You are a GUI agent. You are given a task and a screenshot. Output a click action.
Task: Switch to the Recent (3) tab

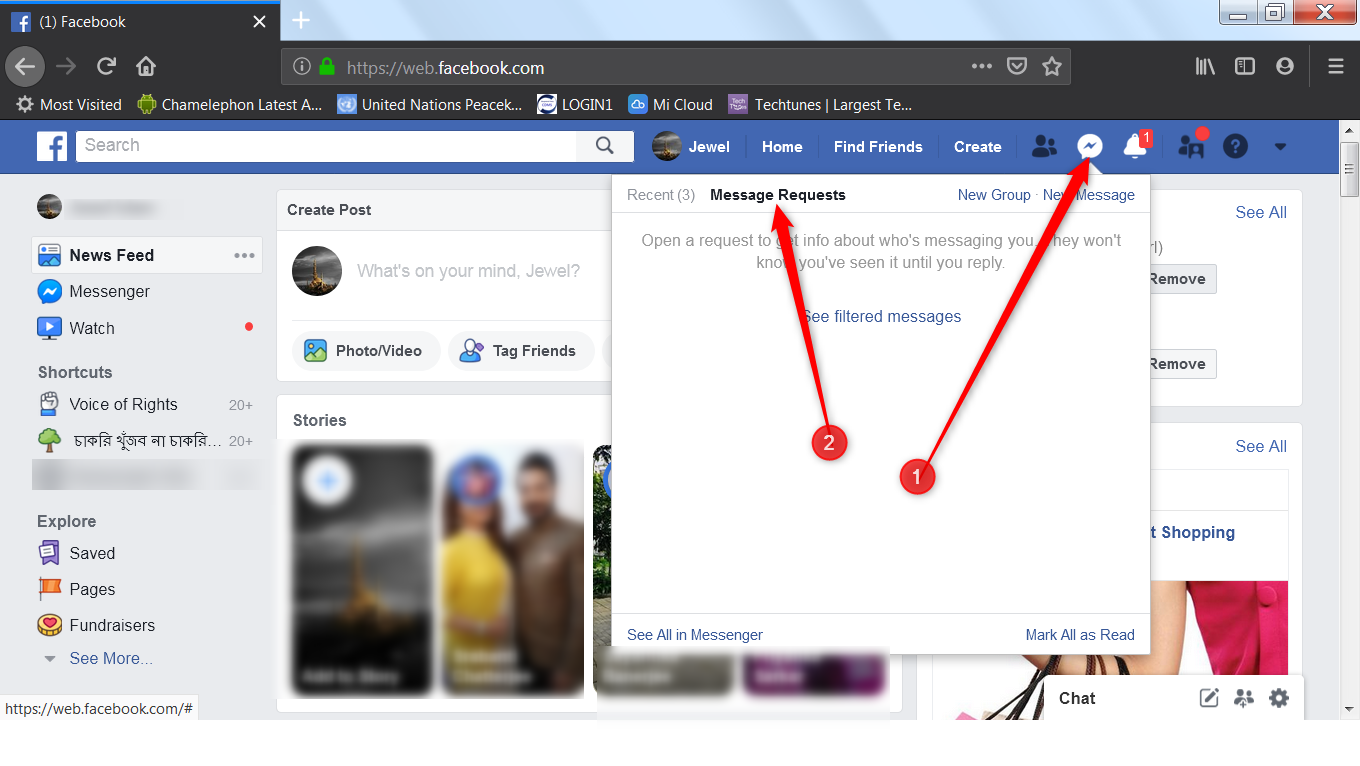pyautogui.click(x=661, y=195)
